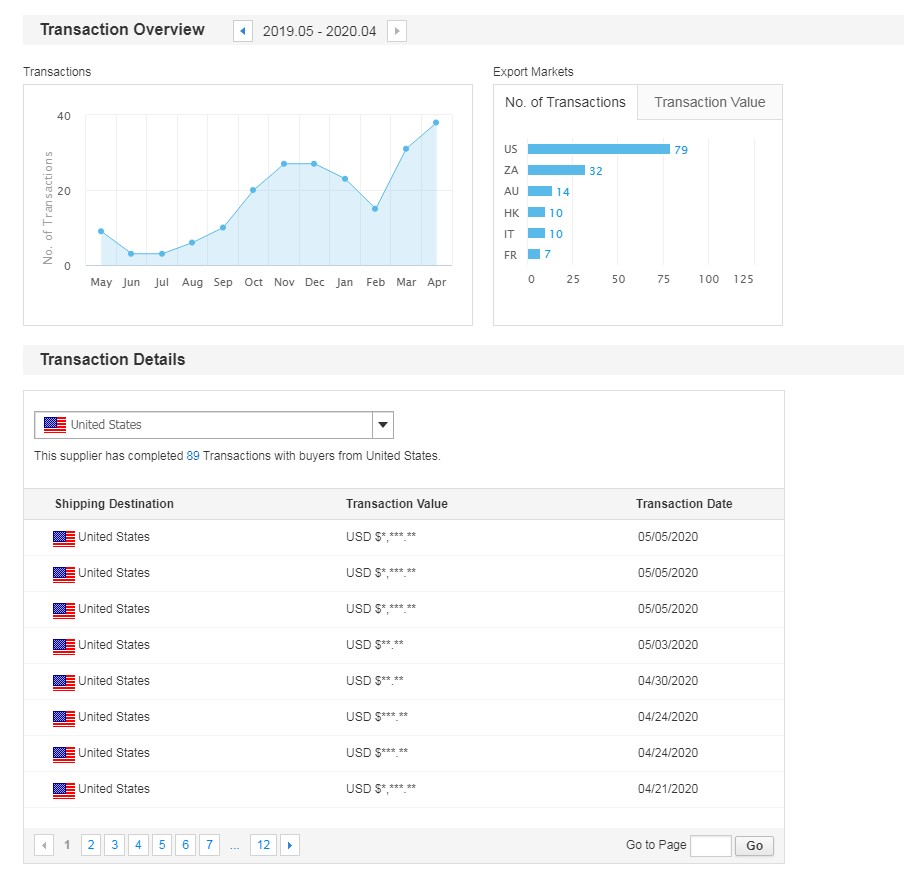Jump to page 12

[263, 846]
